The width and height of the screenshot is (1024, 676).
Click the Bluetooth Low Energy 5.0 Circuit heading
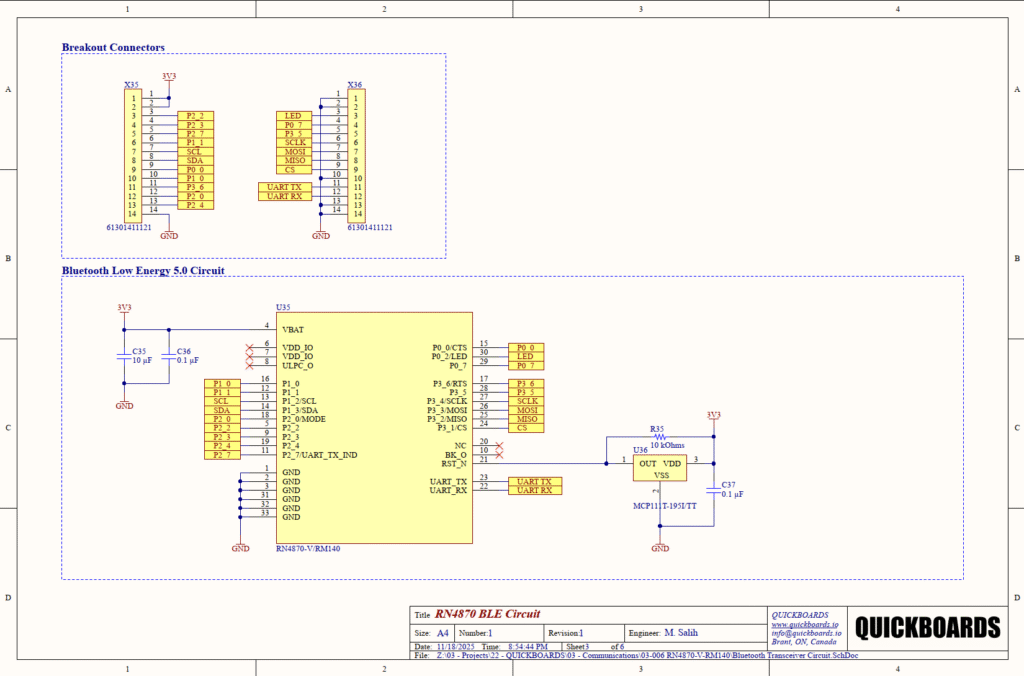143,270
